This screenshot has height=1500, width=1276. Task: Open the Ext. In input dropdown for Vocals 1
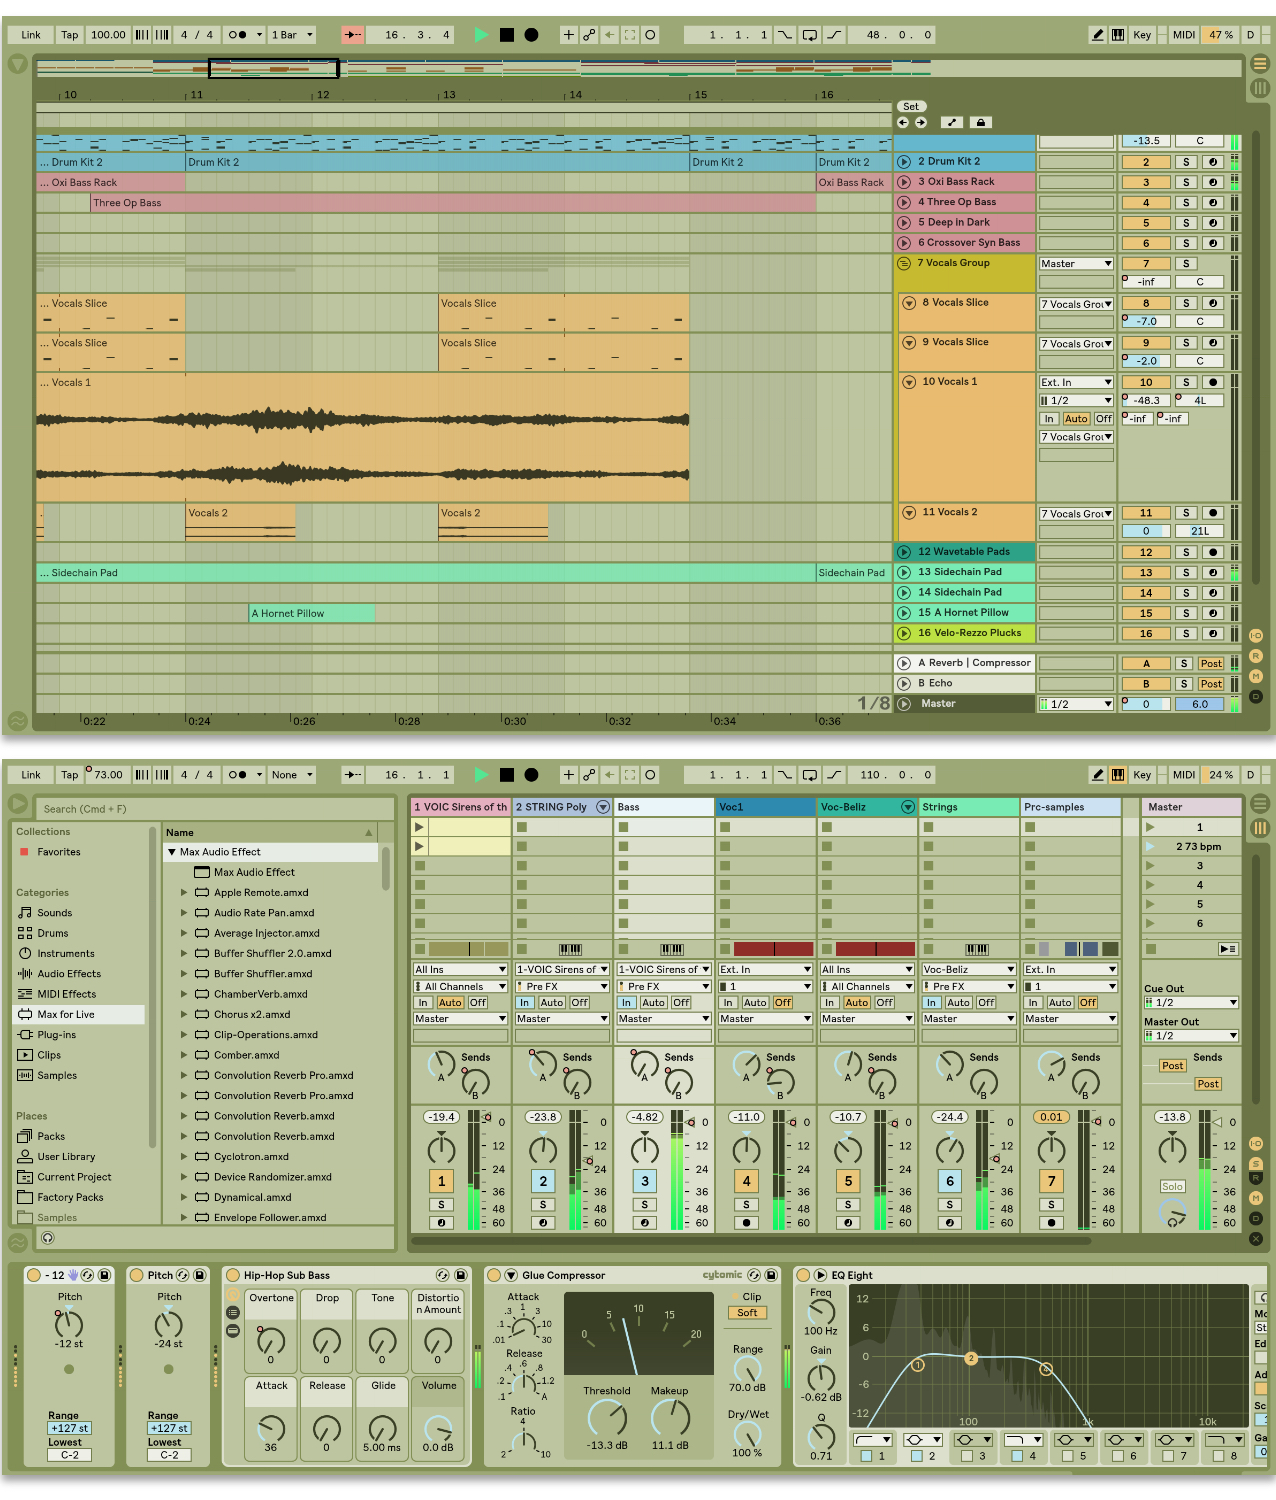[1076, 382]
